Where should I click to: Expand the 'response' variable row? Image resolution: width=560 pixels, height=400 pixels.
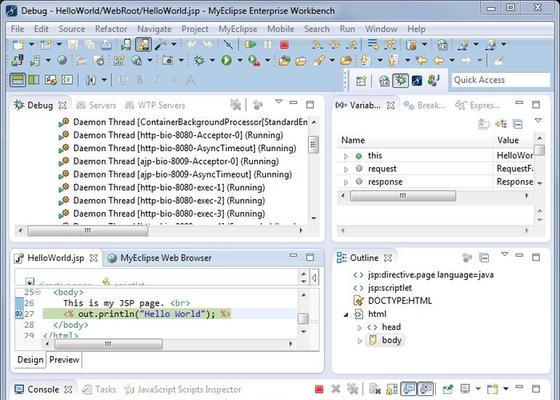pyautogui.click(x=346, y=182)
